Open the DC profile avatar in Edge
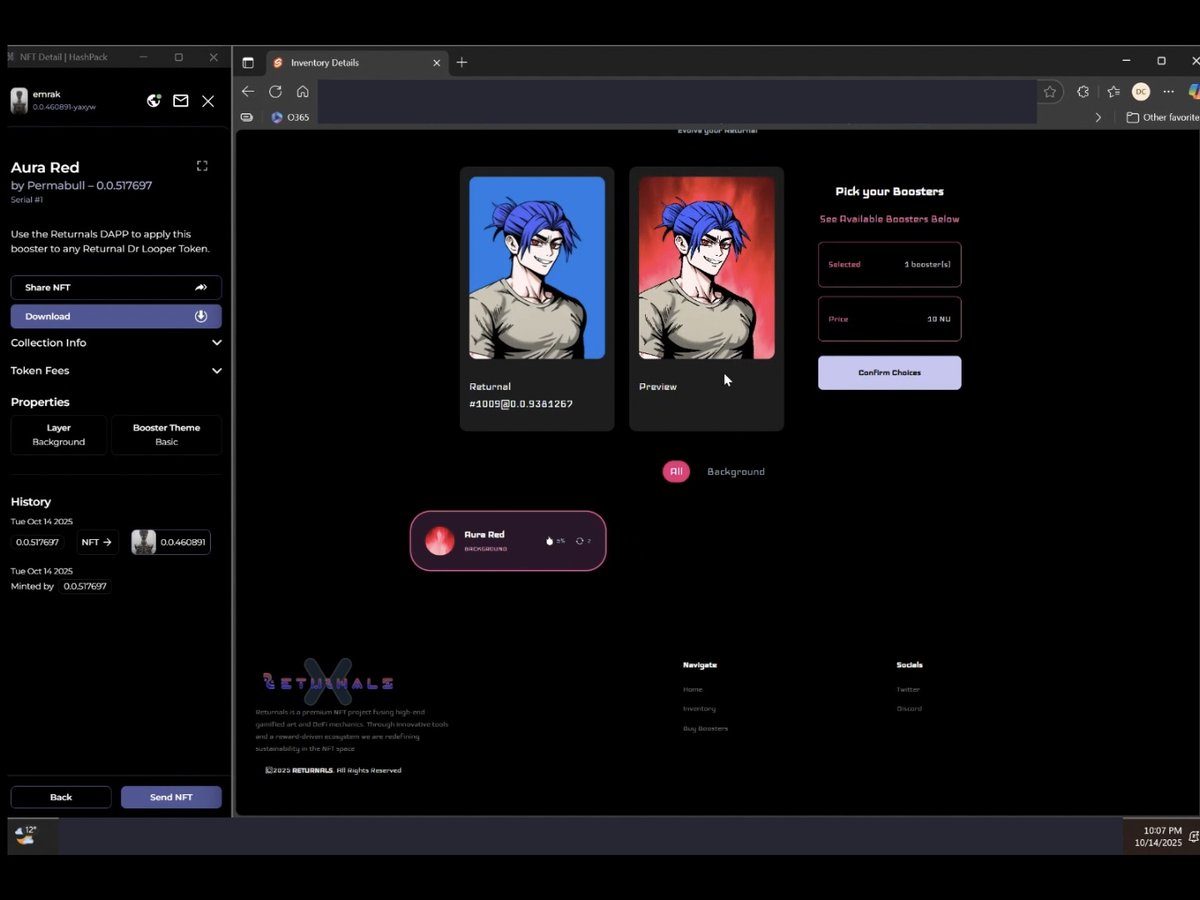 [1141, 91]
